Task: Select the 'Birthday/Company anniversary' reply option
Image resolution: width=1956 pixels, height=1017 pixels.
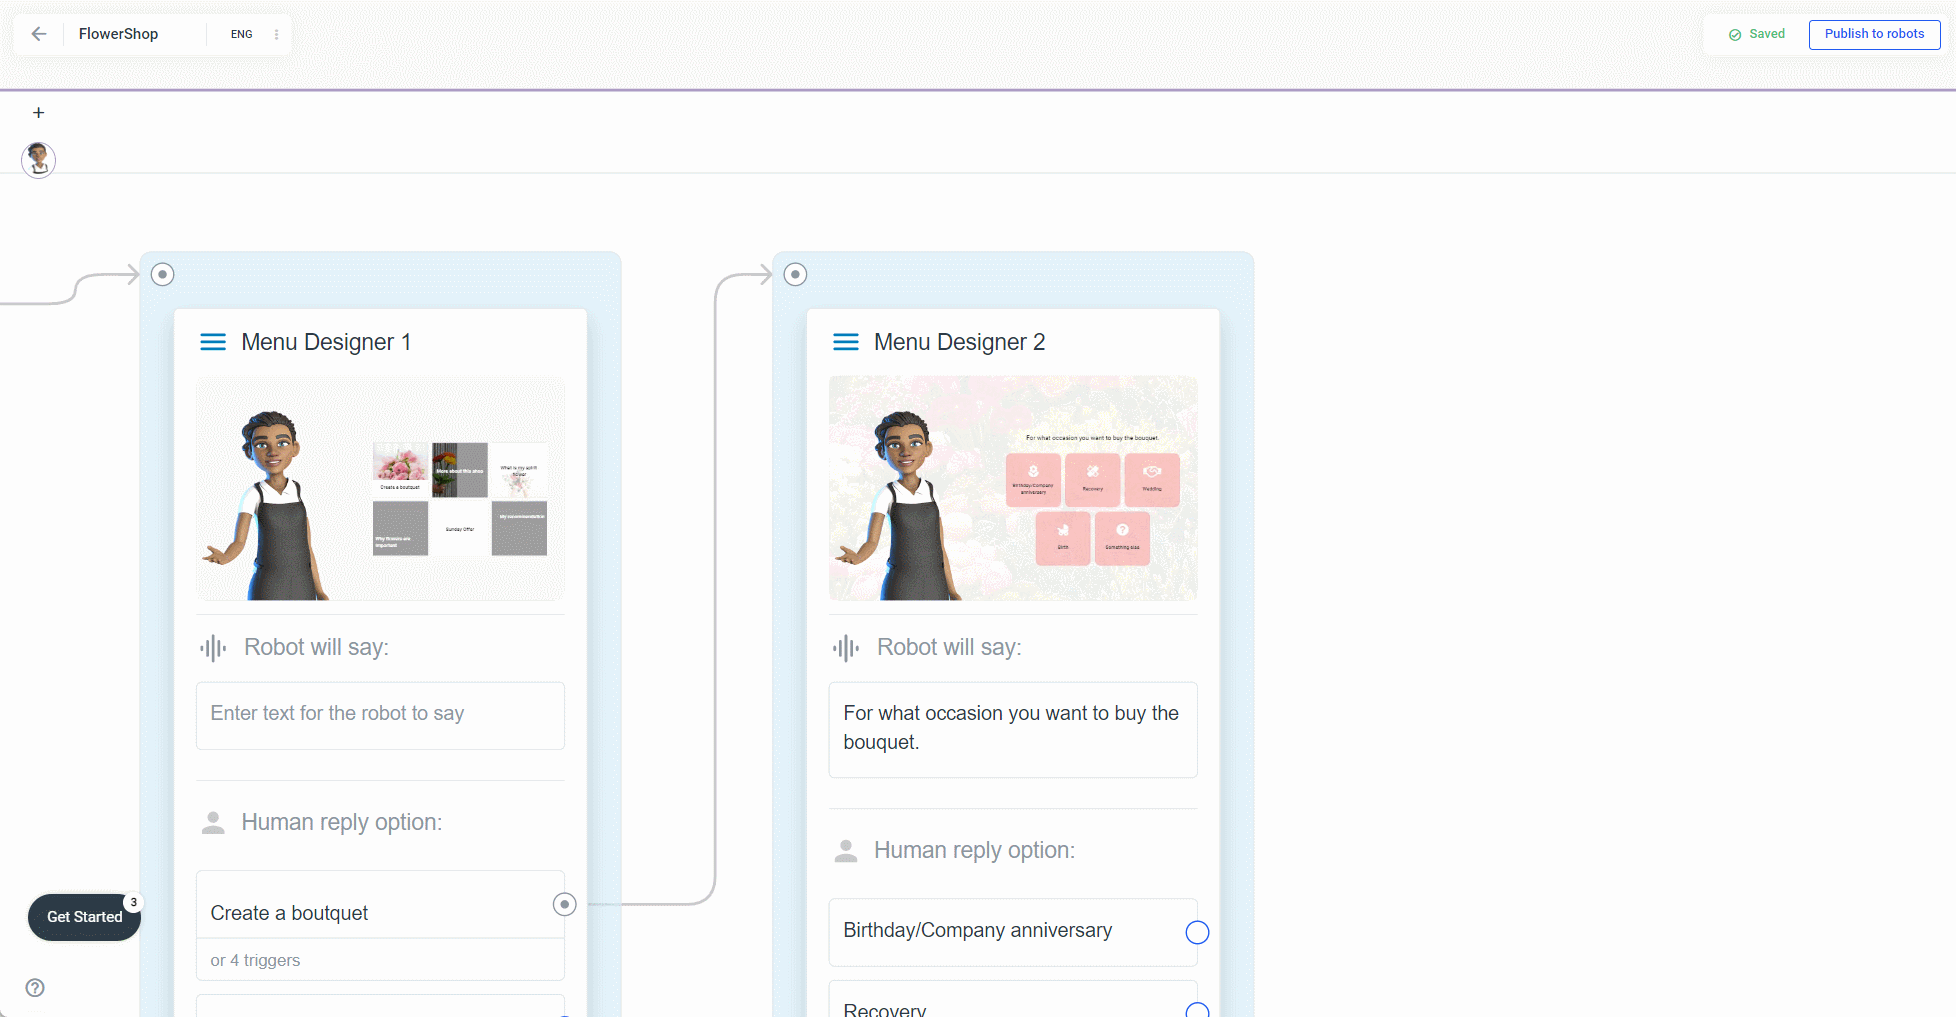Action: pyautogui.click(x=1013, y=932)
